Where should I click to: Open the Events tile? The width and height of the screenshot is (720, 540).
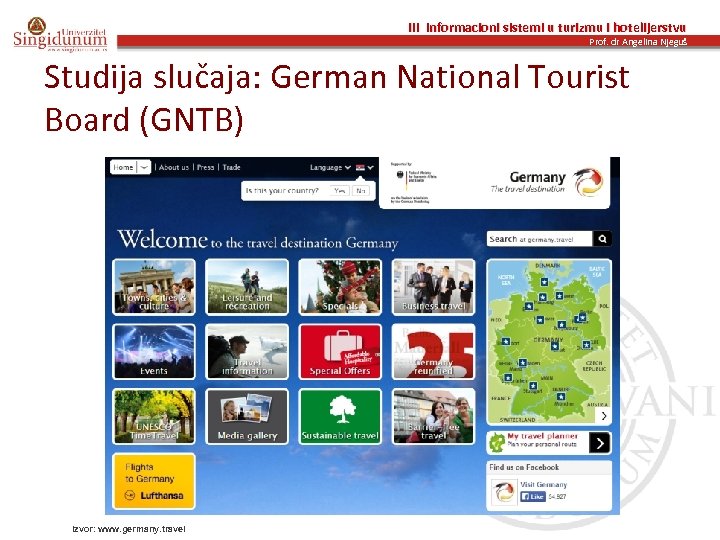click(154, 352)
